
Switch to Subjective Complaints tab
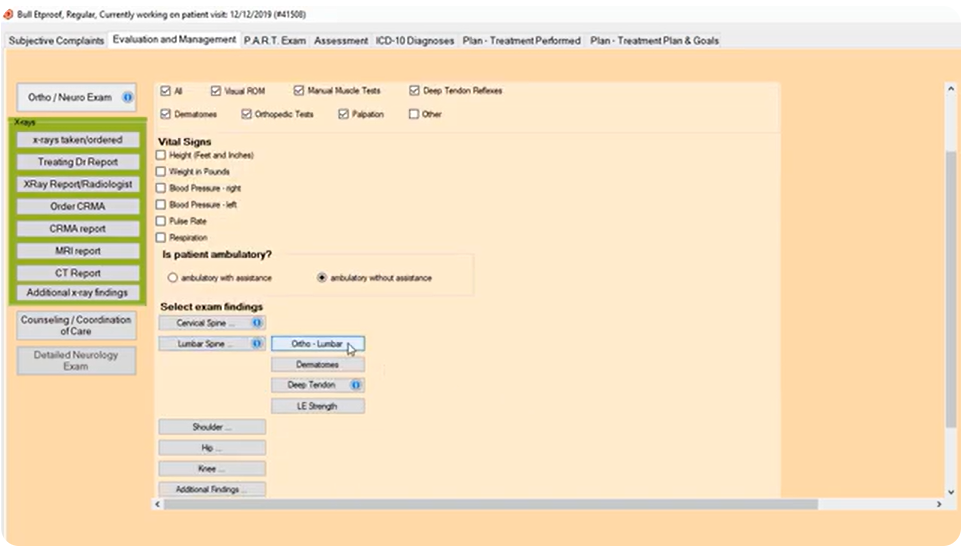pos(56,41)
